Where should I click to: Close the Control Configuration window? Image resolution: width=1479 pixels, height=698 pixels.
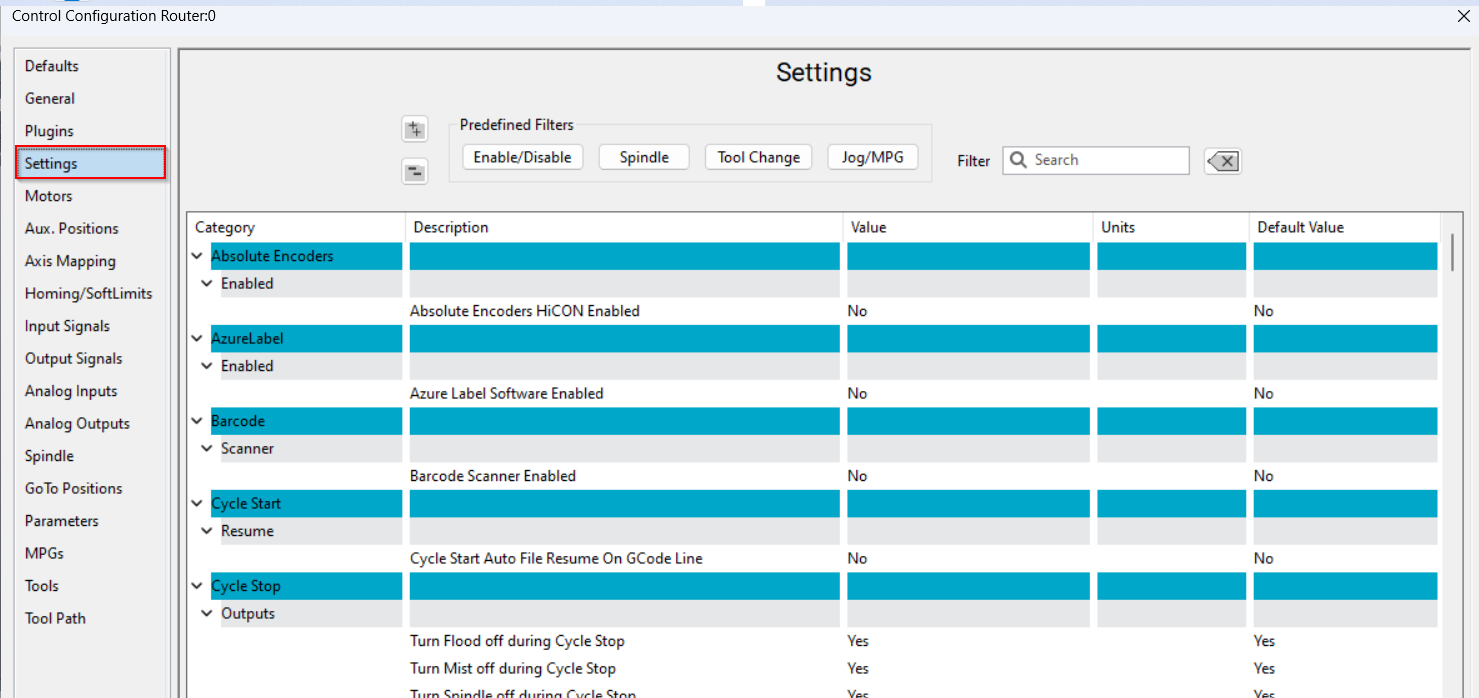click(x=1463, y=16)
